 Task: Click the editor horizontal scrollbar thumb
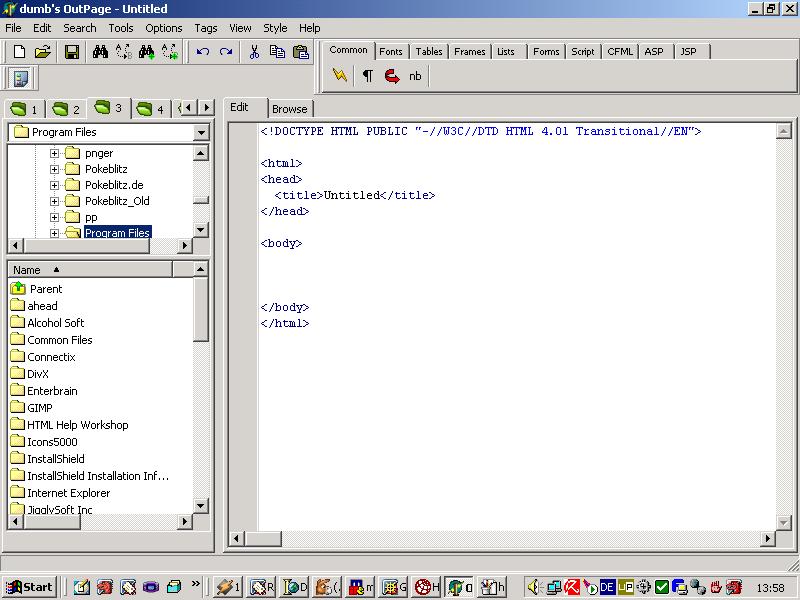click(x=263, y=538)
